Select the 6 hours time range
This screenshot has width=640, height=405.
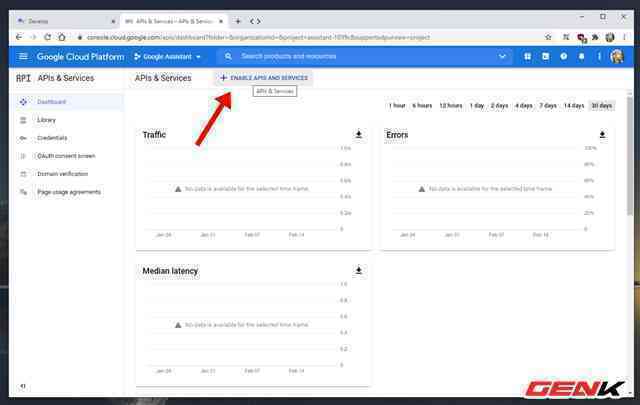pos(422,106)
